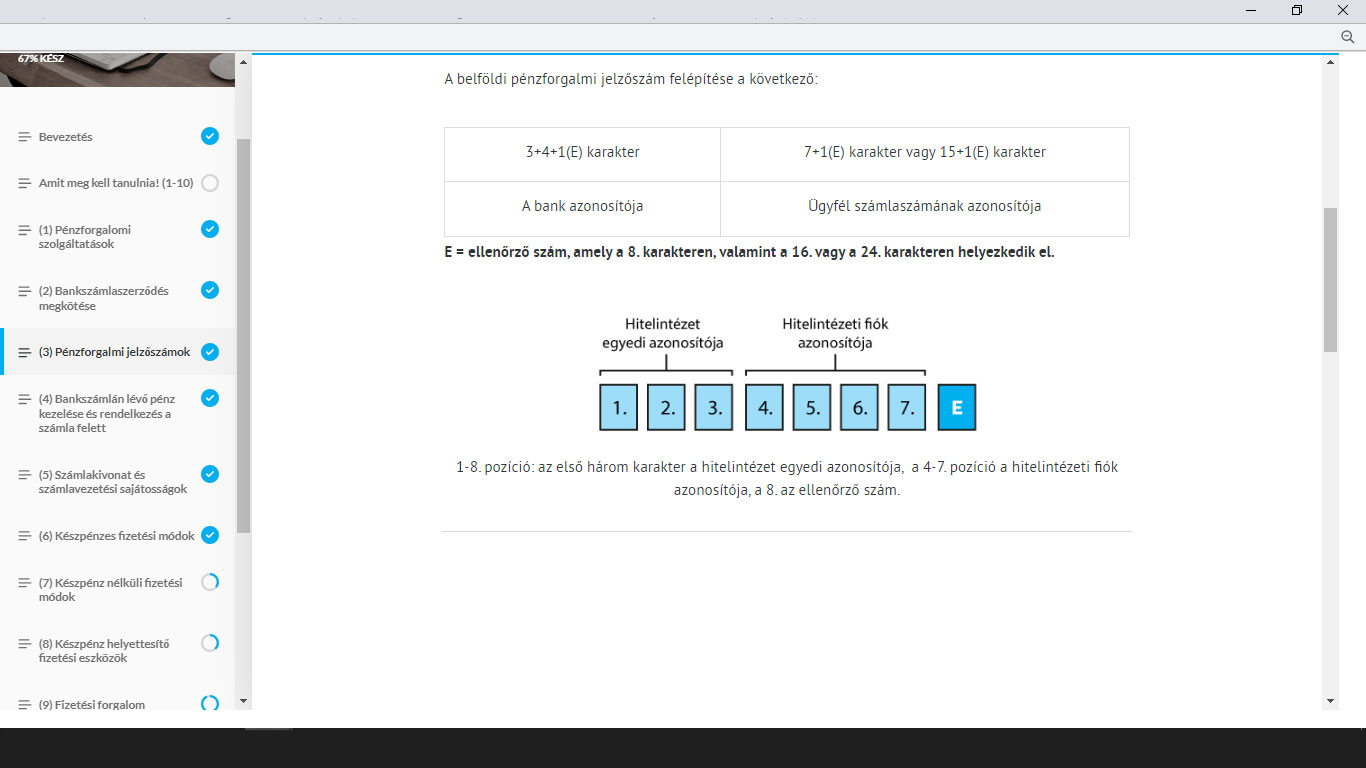Click the list icon beside Számlakivonat és számlavezetési sajátosságok
This screenshot has width=1366, height=768.
(x=25, y=475)
